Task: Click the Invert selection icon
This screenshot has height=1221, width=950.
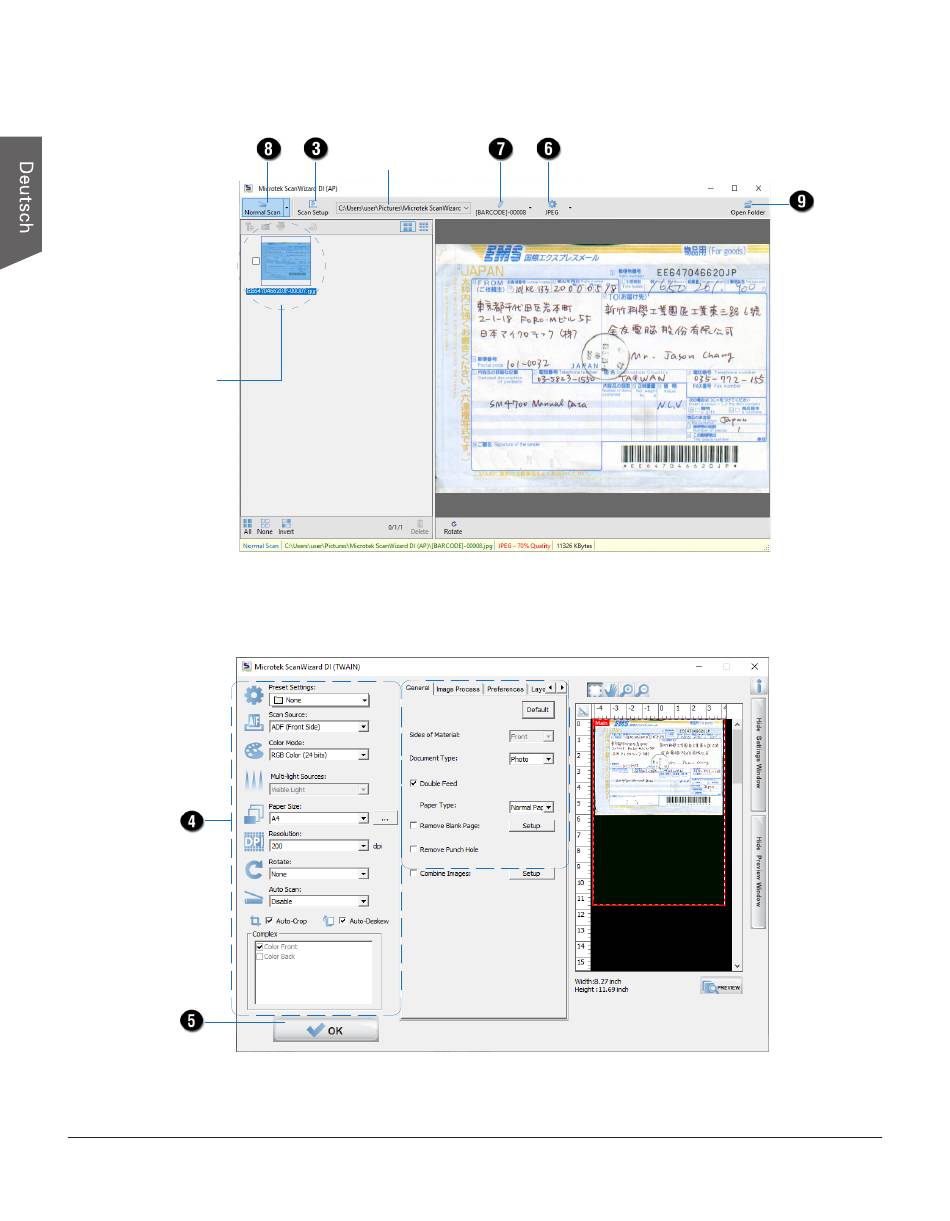Action: point(286,526)
